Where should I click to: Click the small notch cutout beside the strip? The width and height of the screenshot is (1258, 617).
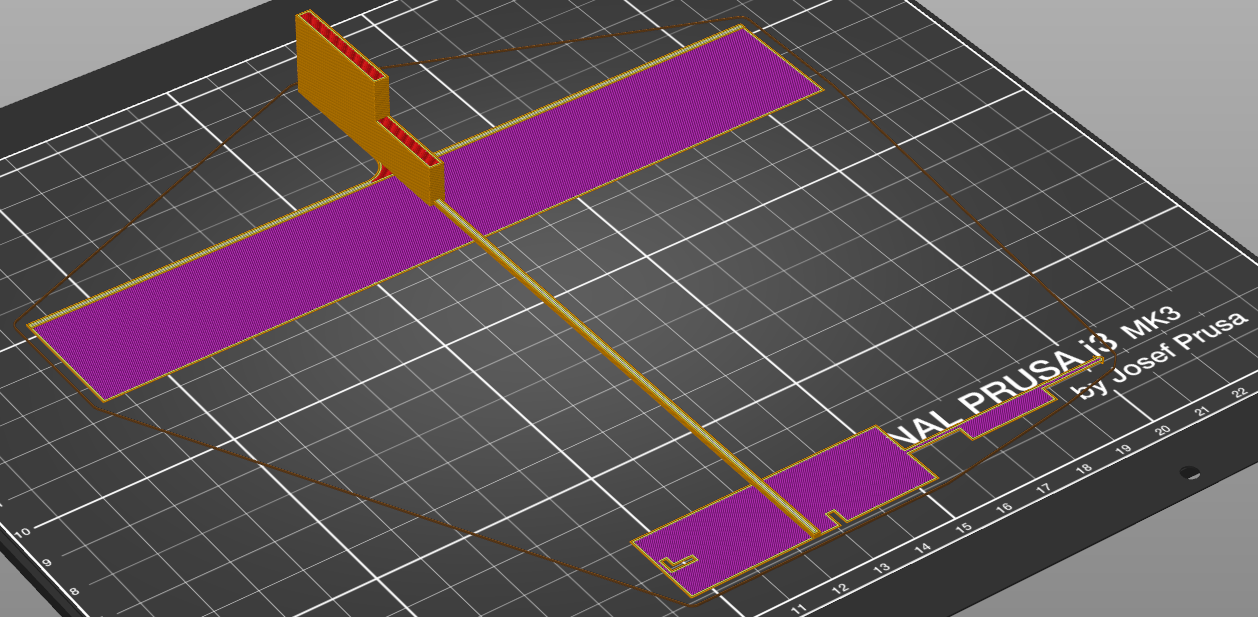832,516
